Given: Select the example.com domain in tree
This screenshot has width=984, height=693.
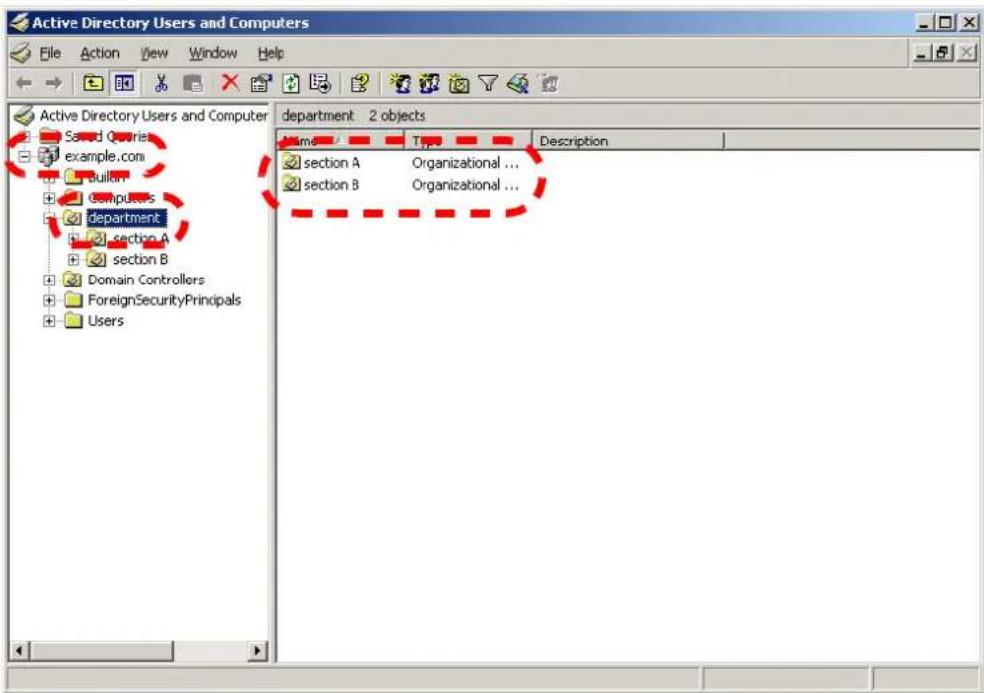Looking at the screenshot, I should [x=104, y=156].
